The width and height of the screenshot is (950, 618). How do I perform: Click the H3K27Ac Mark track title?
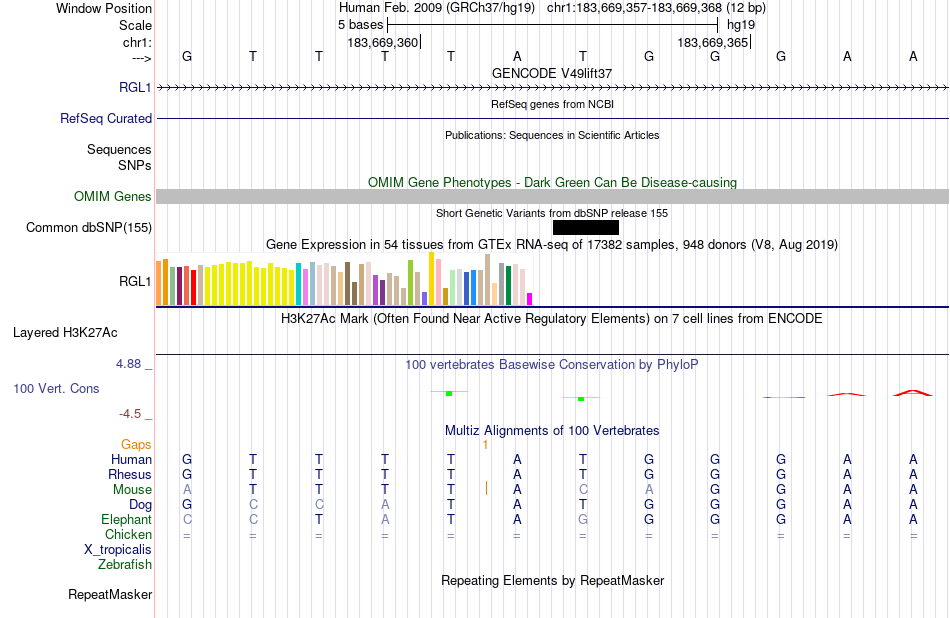[552, 319]
